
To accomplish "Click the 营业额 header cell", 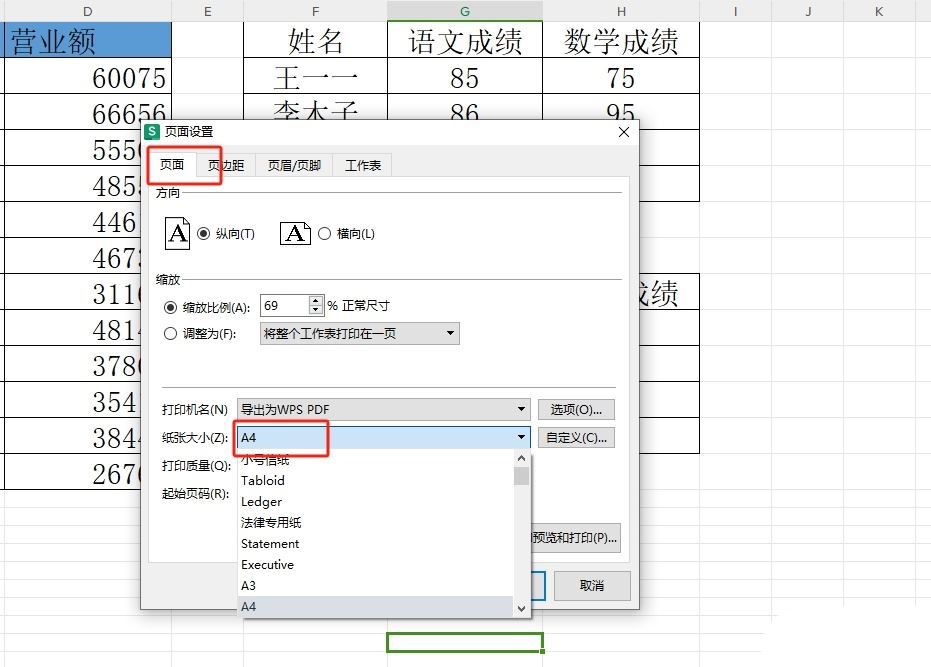I will click(88, 40).
